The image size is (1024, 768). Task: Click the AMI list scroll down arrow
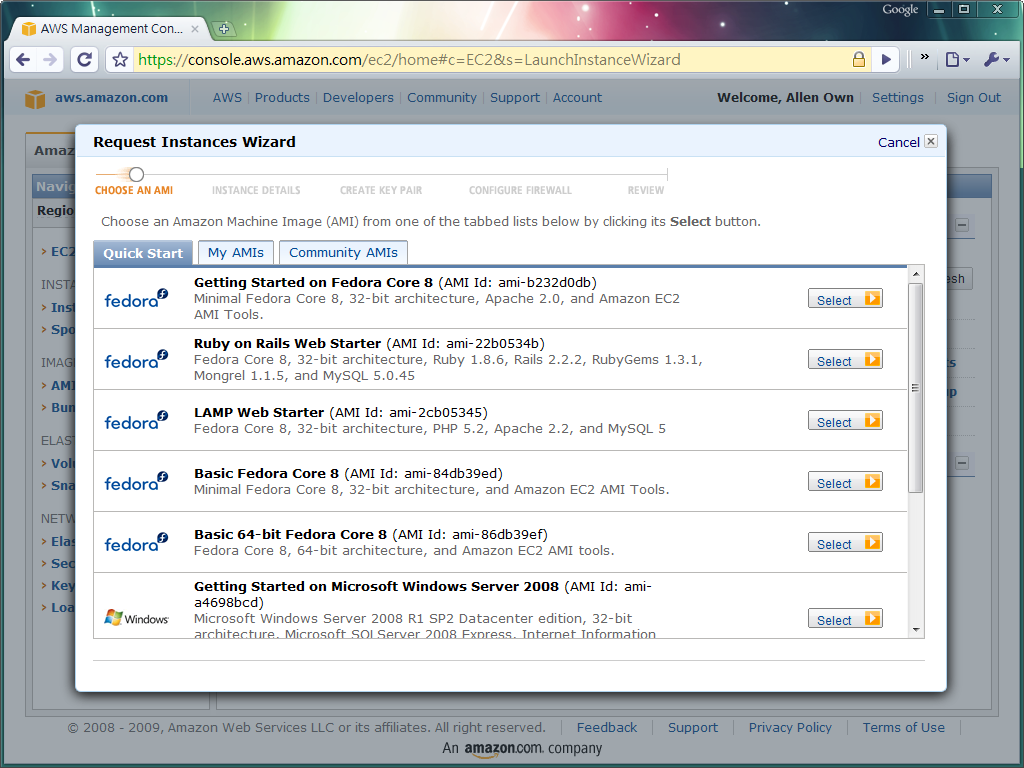pyautogui.click(x=916, y=630)
